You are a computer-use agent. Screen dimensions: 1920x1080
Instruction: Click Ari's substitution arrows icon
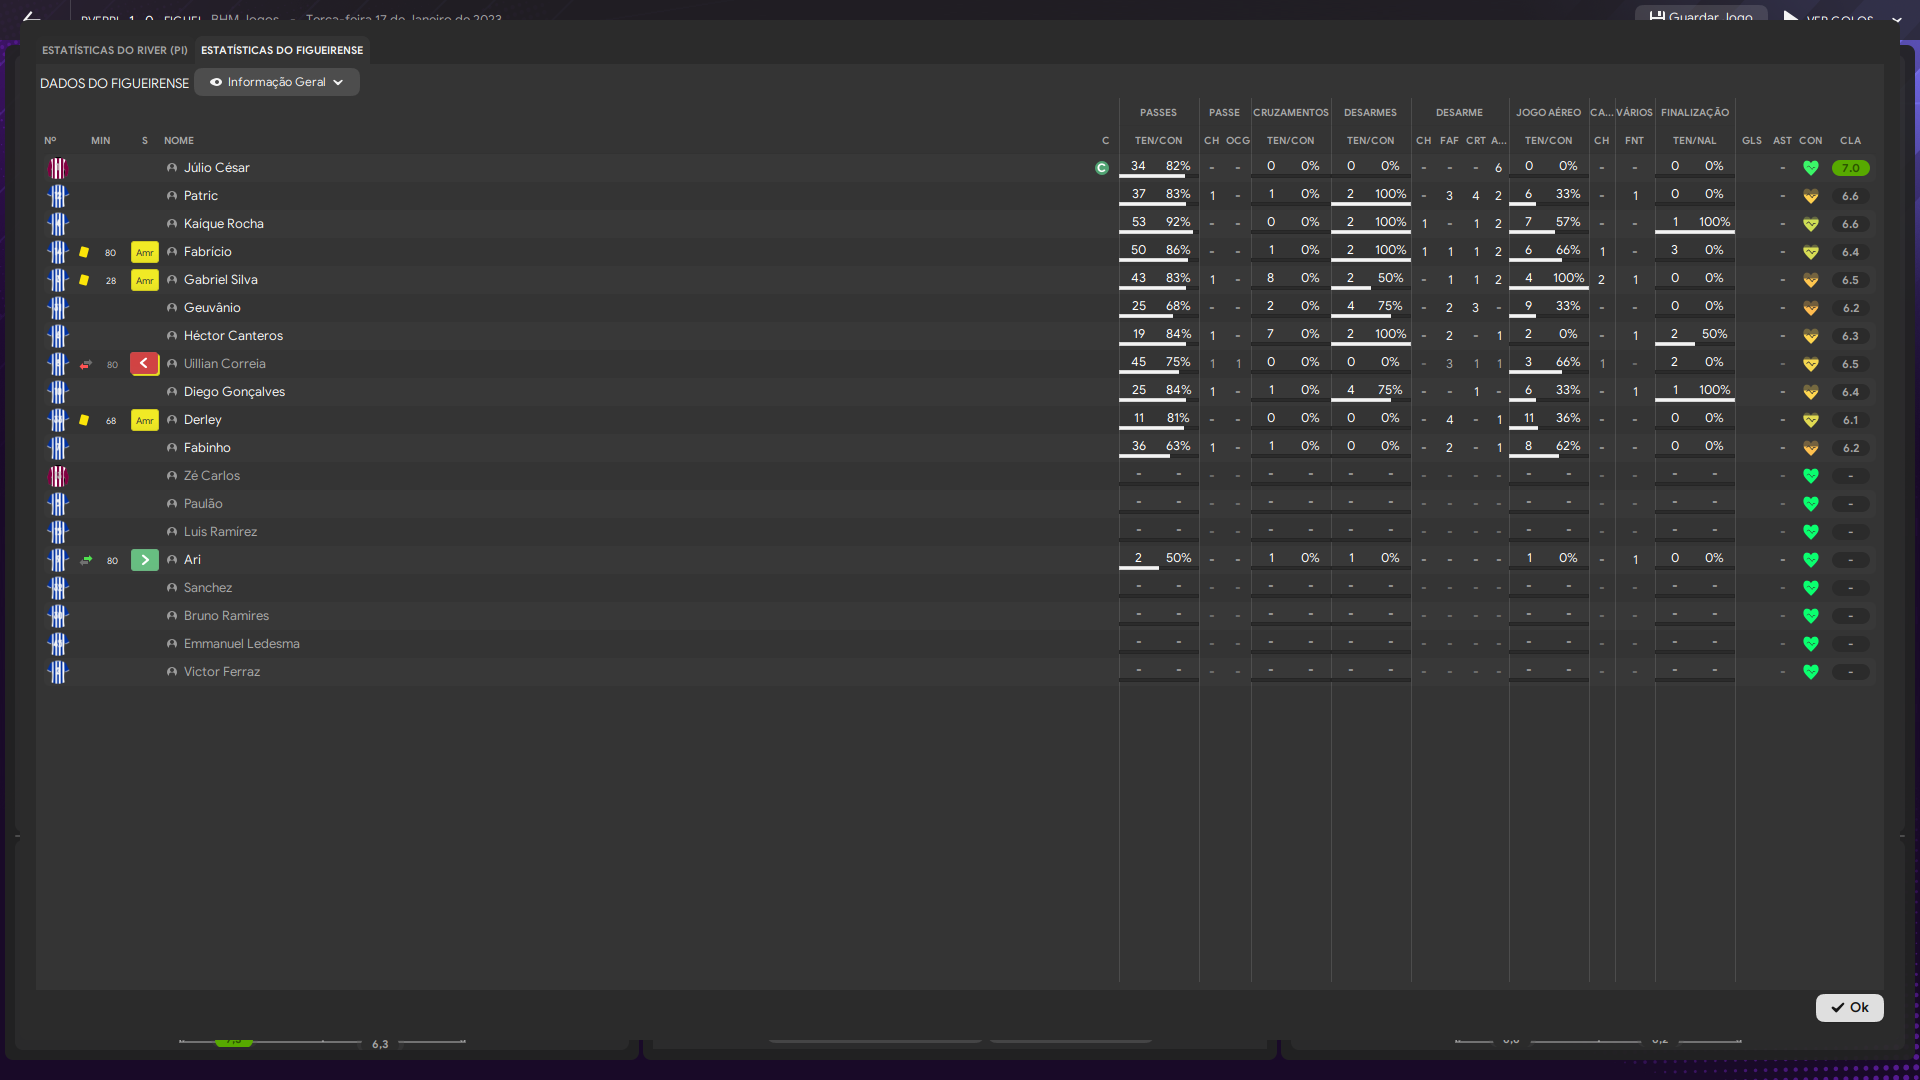[x=86, y=560]
